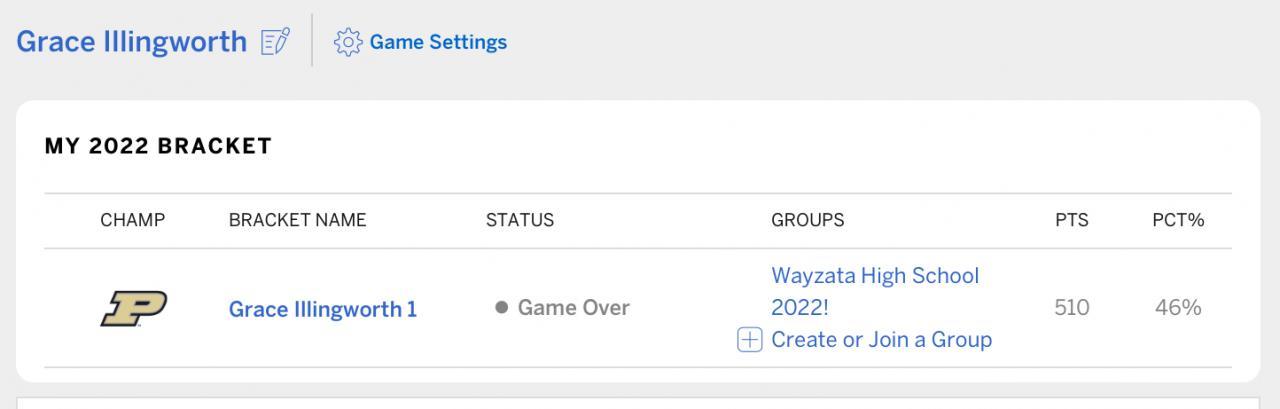This screenshot has width=1280, height=409.
Task: Sort by the PCT% column header
Action: pos(1177,220)
